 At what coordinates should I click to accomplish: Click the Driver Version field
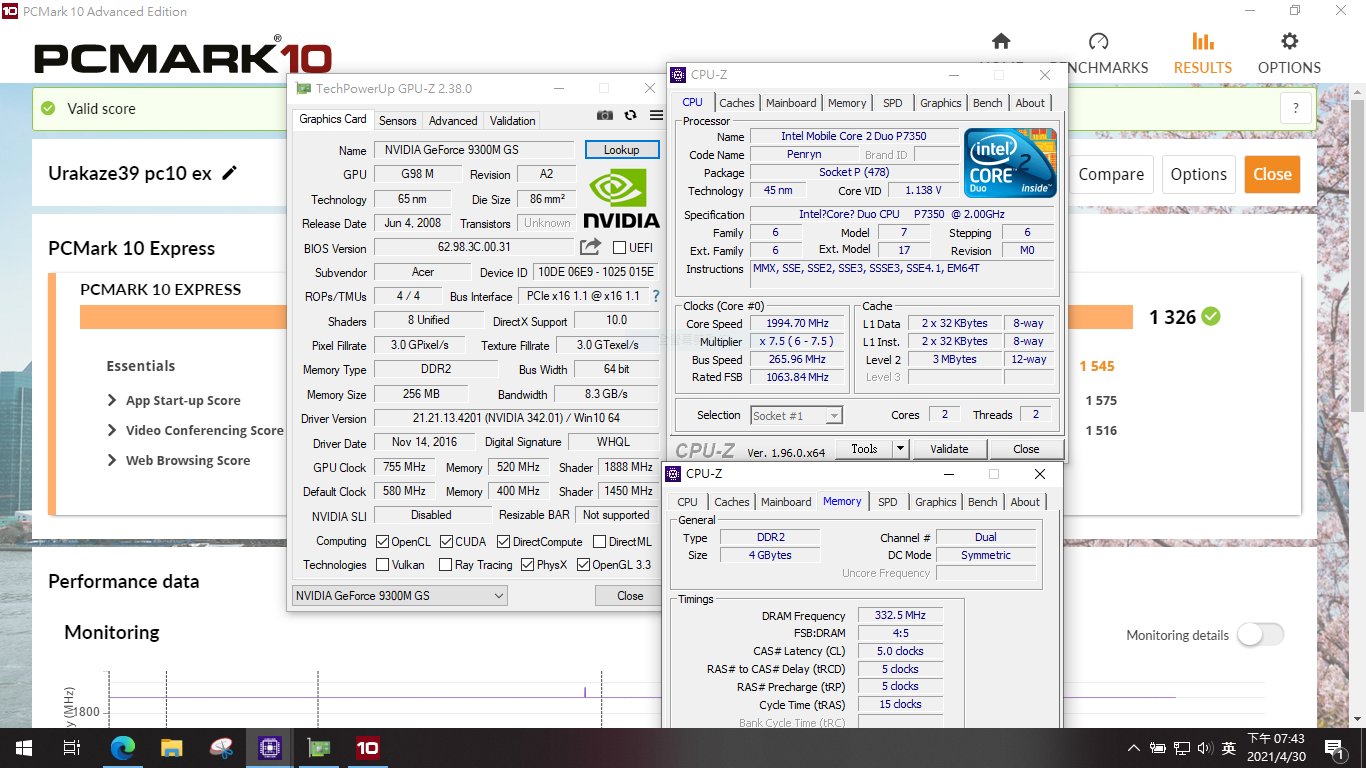[x=517, y=418]
